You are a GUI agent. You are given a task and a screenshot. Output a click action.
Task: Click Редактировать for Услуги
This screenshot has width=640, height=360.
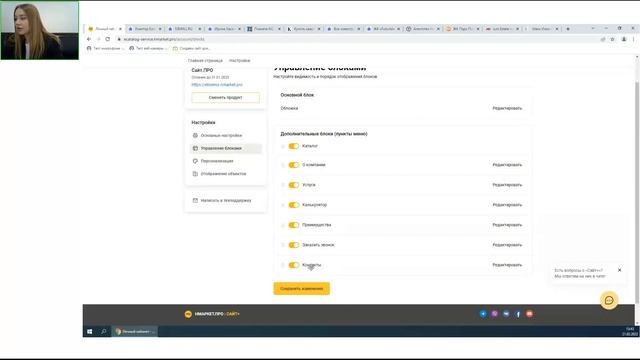[x=507, y=185]
